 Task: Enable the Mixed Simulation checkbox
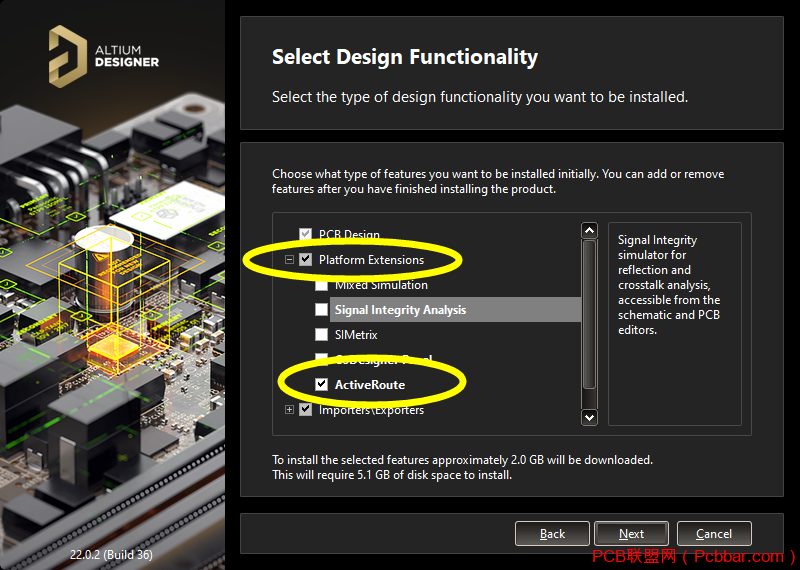click(x=321, y=285)
